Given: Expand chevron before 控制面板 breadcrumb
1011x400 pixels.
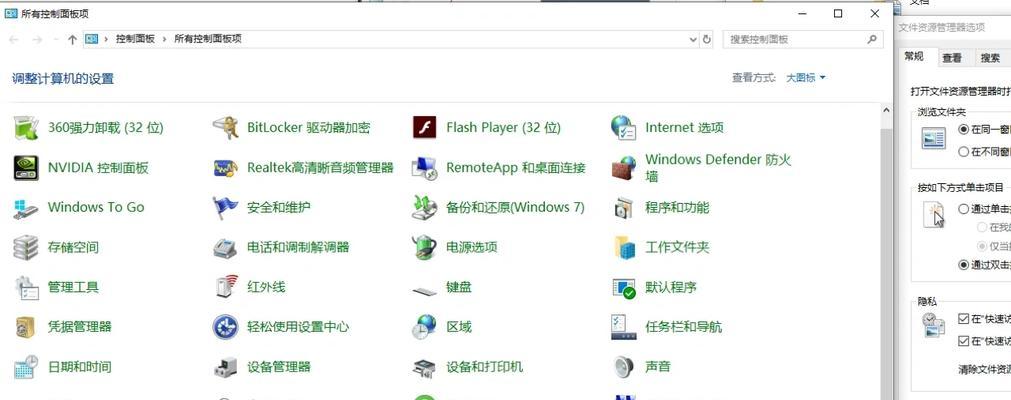Looking at the screenshot, I should point(106,39).
